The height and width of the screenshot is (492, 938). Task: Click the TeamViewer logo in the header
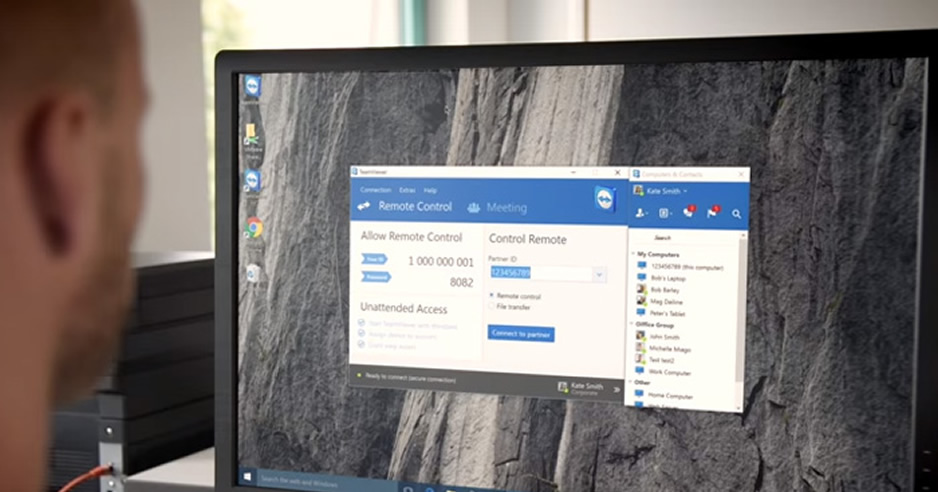605,199
